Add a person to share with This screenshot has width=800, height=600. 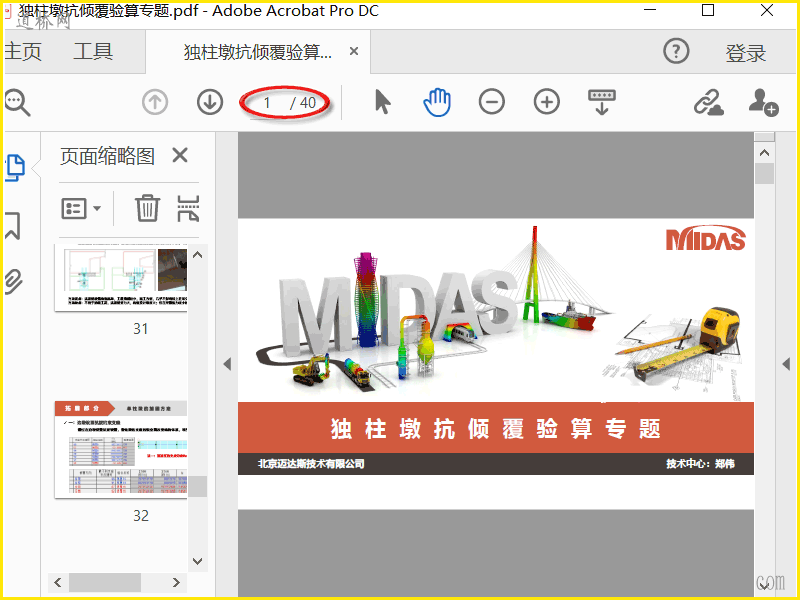click(x=763, y=102)
